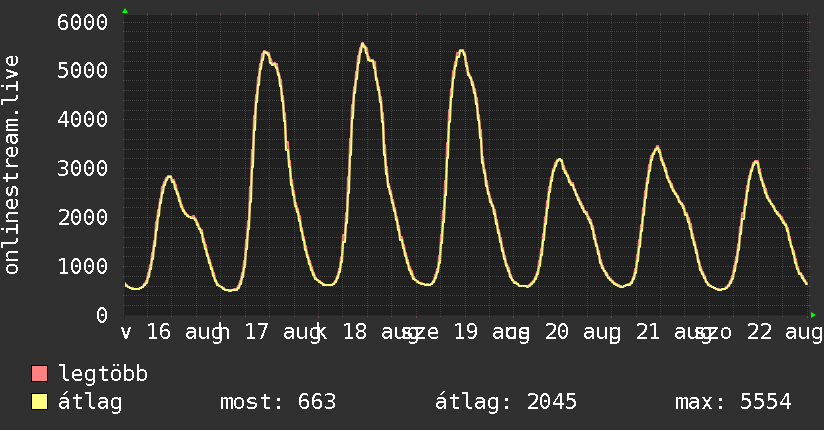Viewport: 824px width, 430px height.
Task: Click the '22 aug' date label
Action: 785,333
